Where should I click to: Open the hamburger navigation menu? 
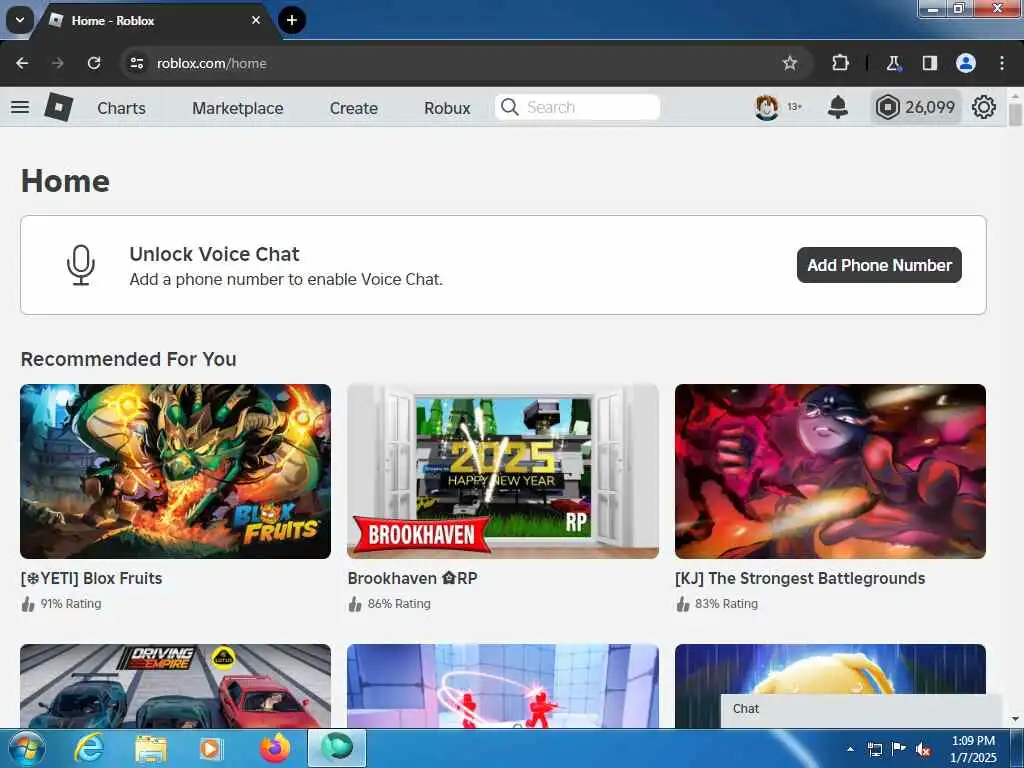tap(20, 107)
